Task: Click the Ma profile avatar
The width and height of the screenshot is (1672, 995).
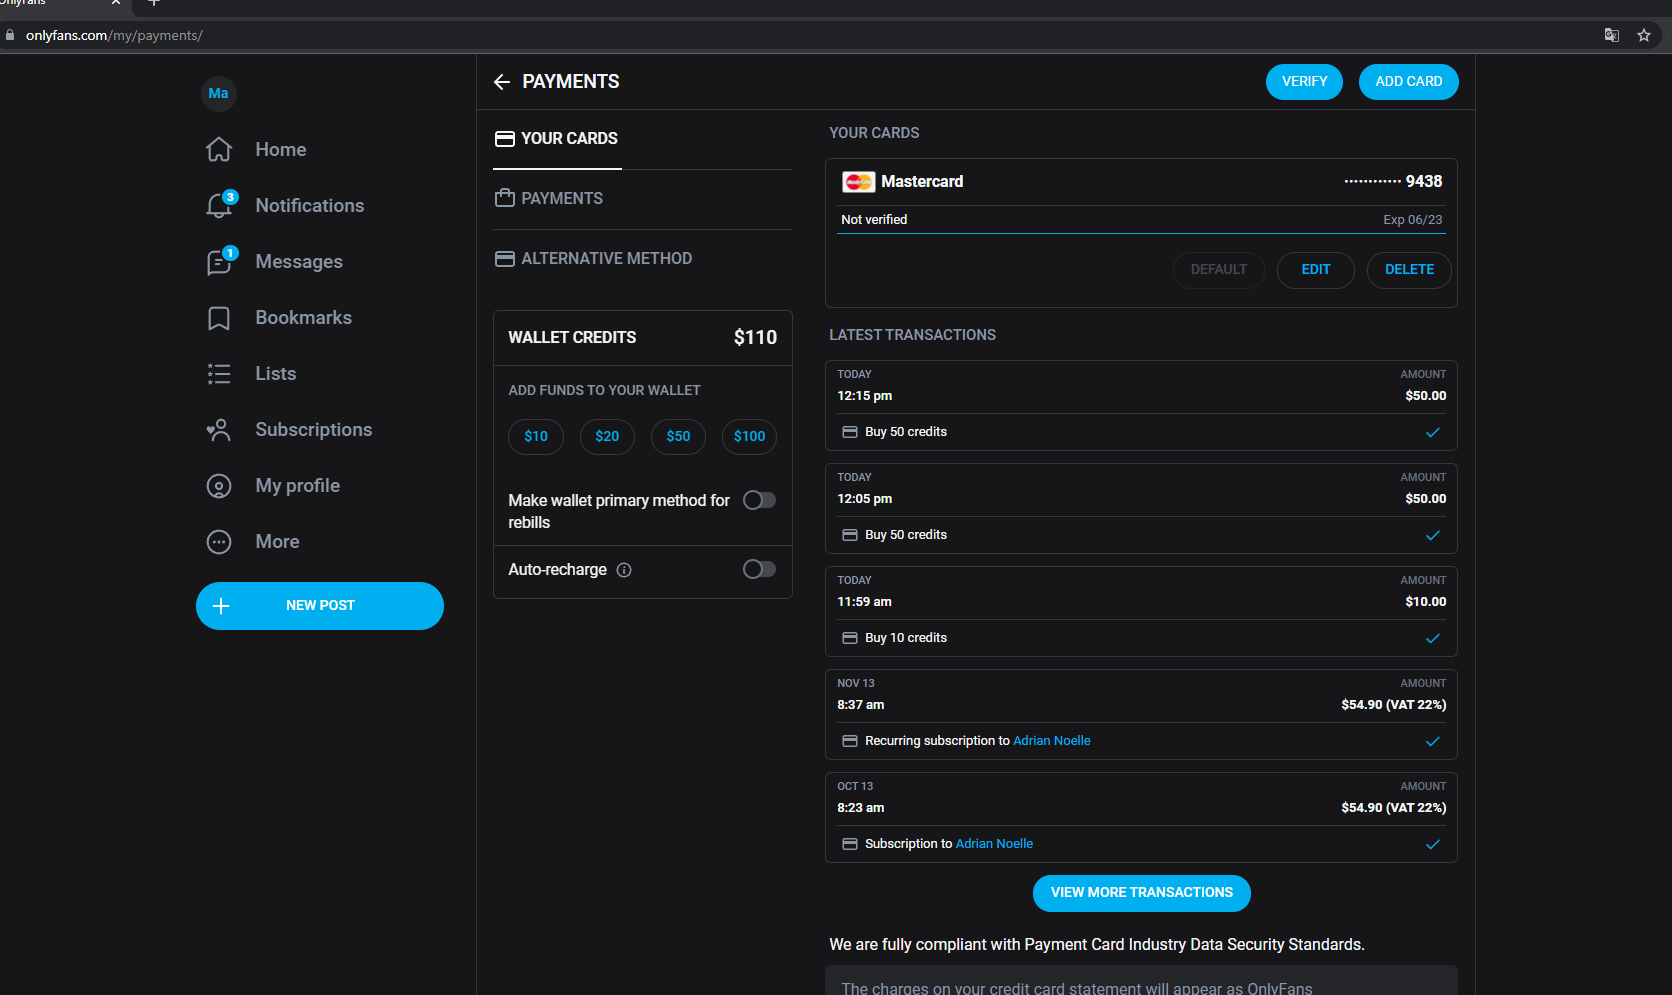Action: coord(219,93)
